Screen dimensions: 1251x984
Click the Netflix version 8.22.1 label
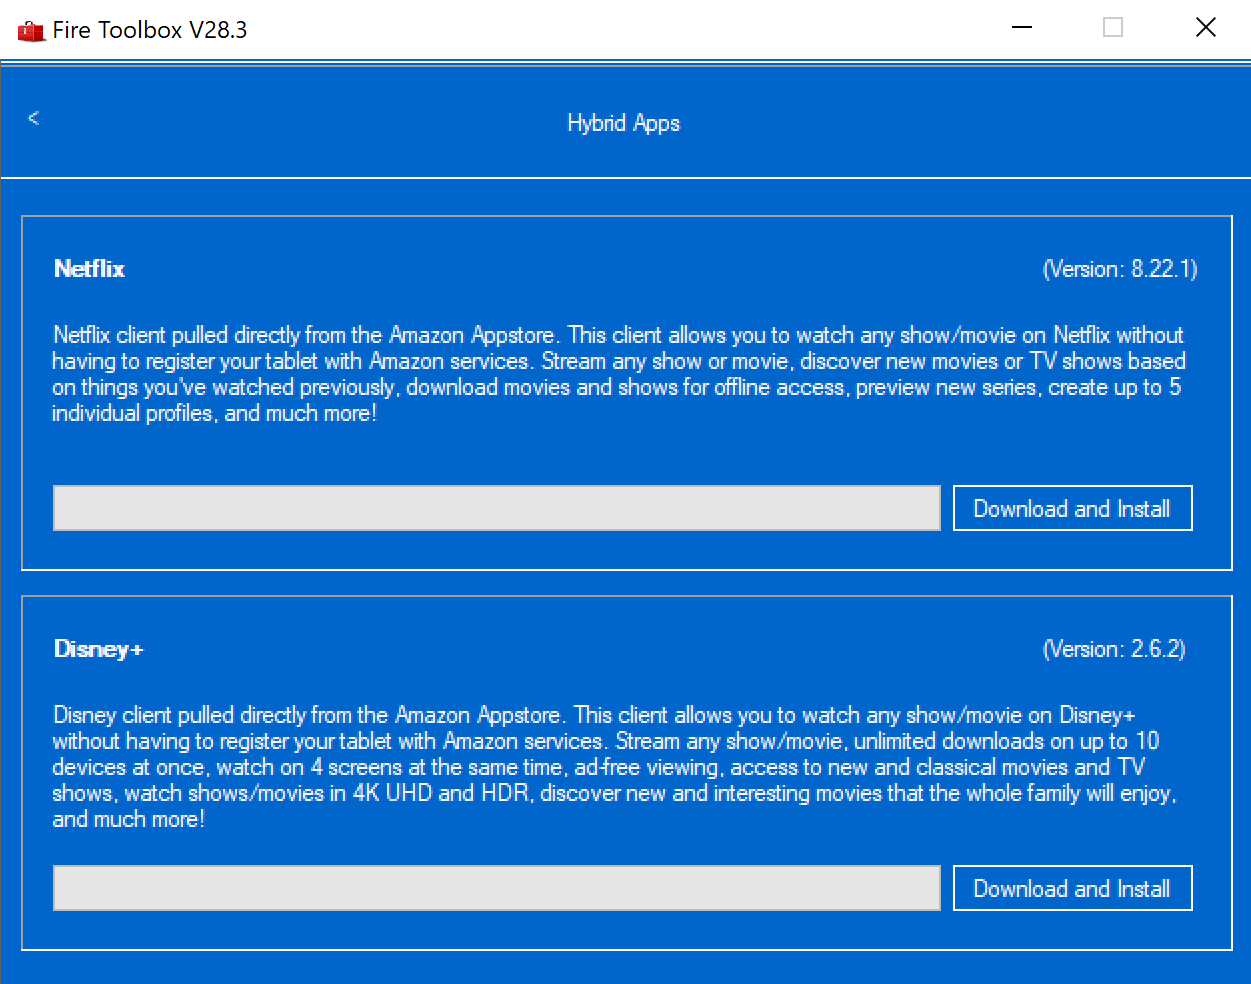[x=1120, y=269]
